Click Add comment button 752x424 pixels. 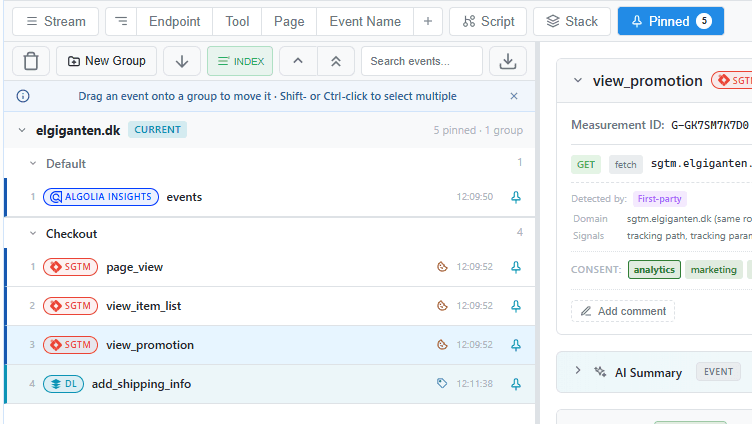[623, 311]
